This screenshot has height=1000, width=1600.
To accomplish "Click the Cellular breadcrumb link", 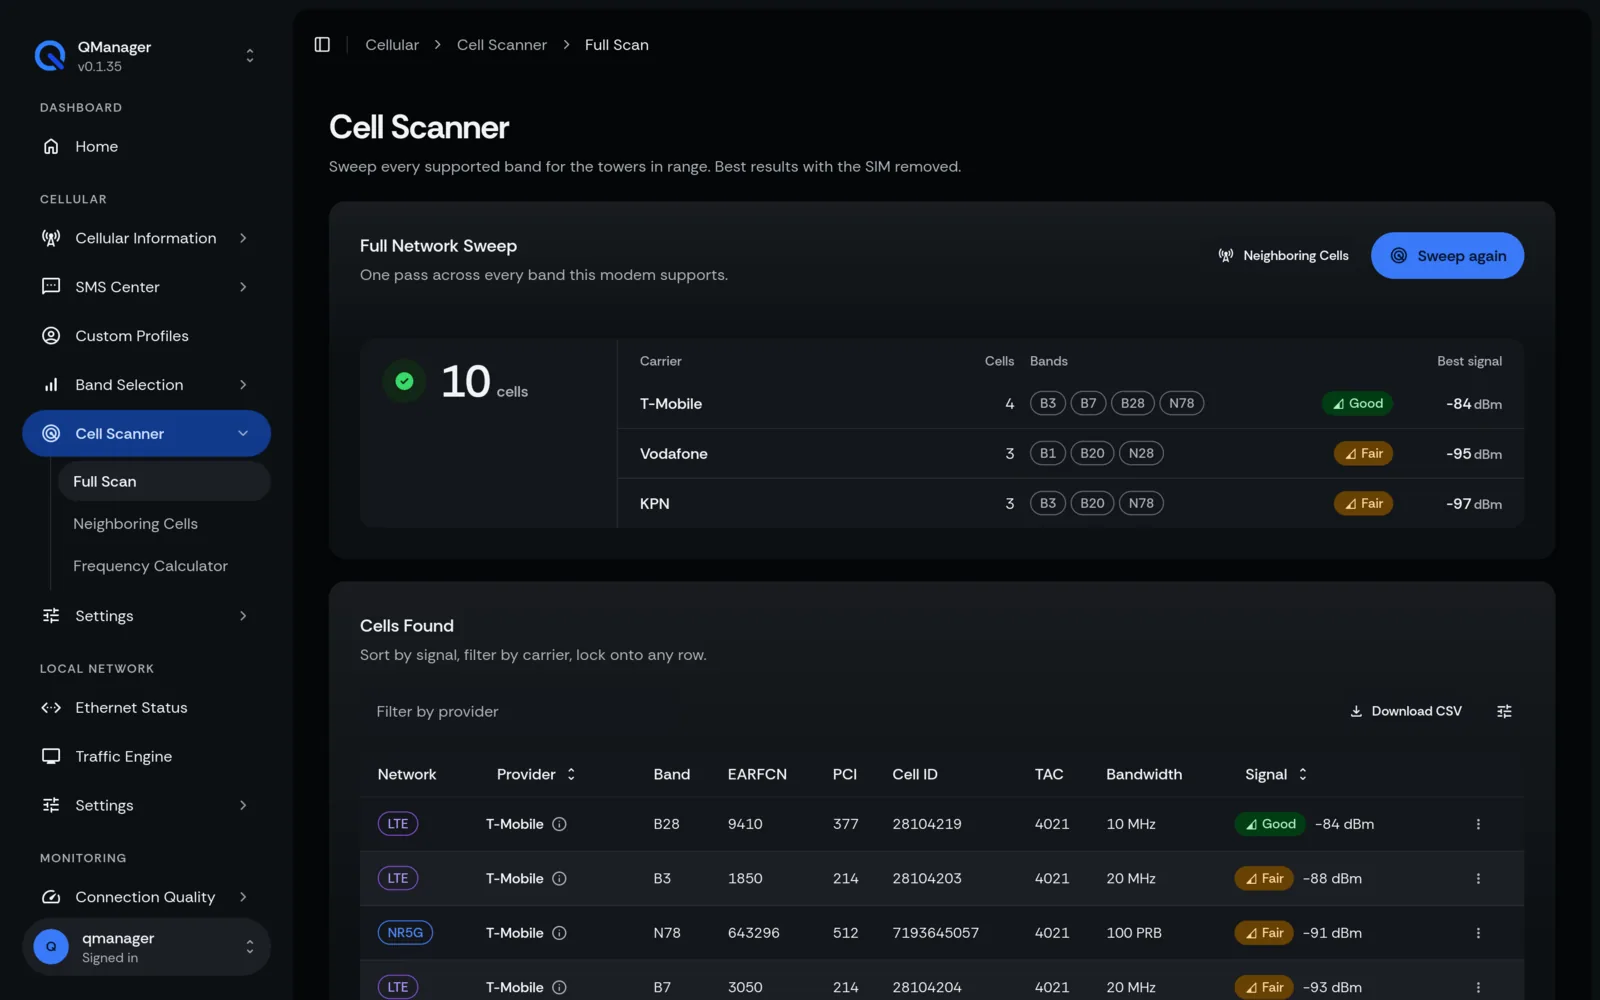I will coord(392,45).
